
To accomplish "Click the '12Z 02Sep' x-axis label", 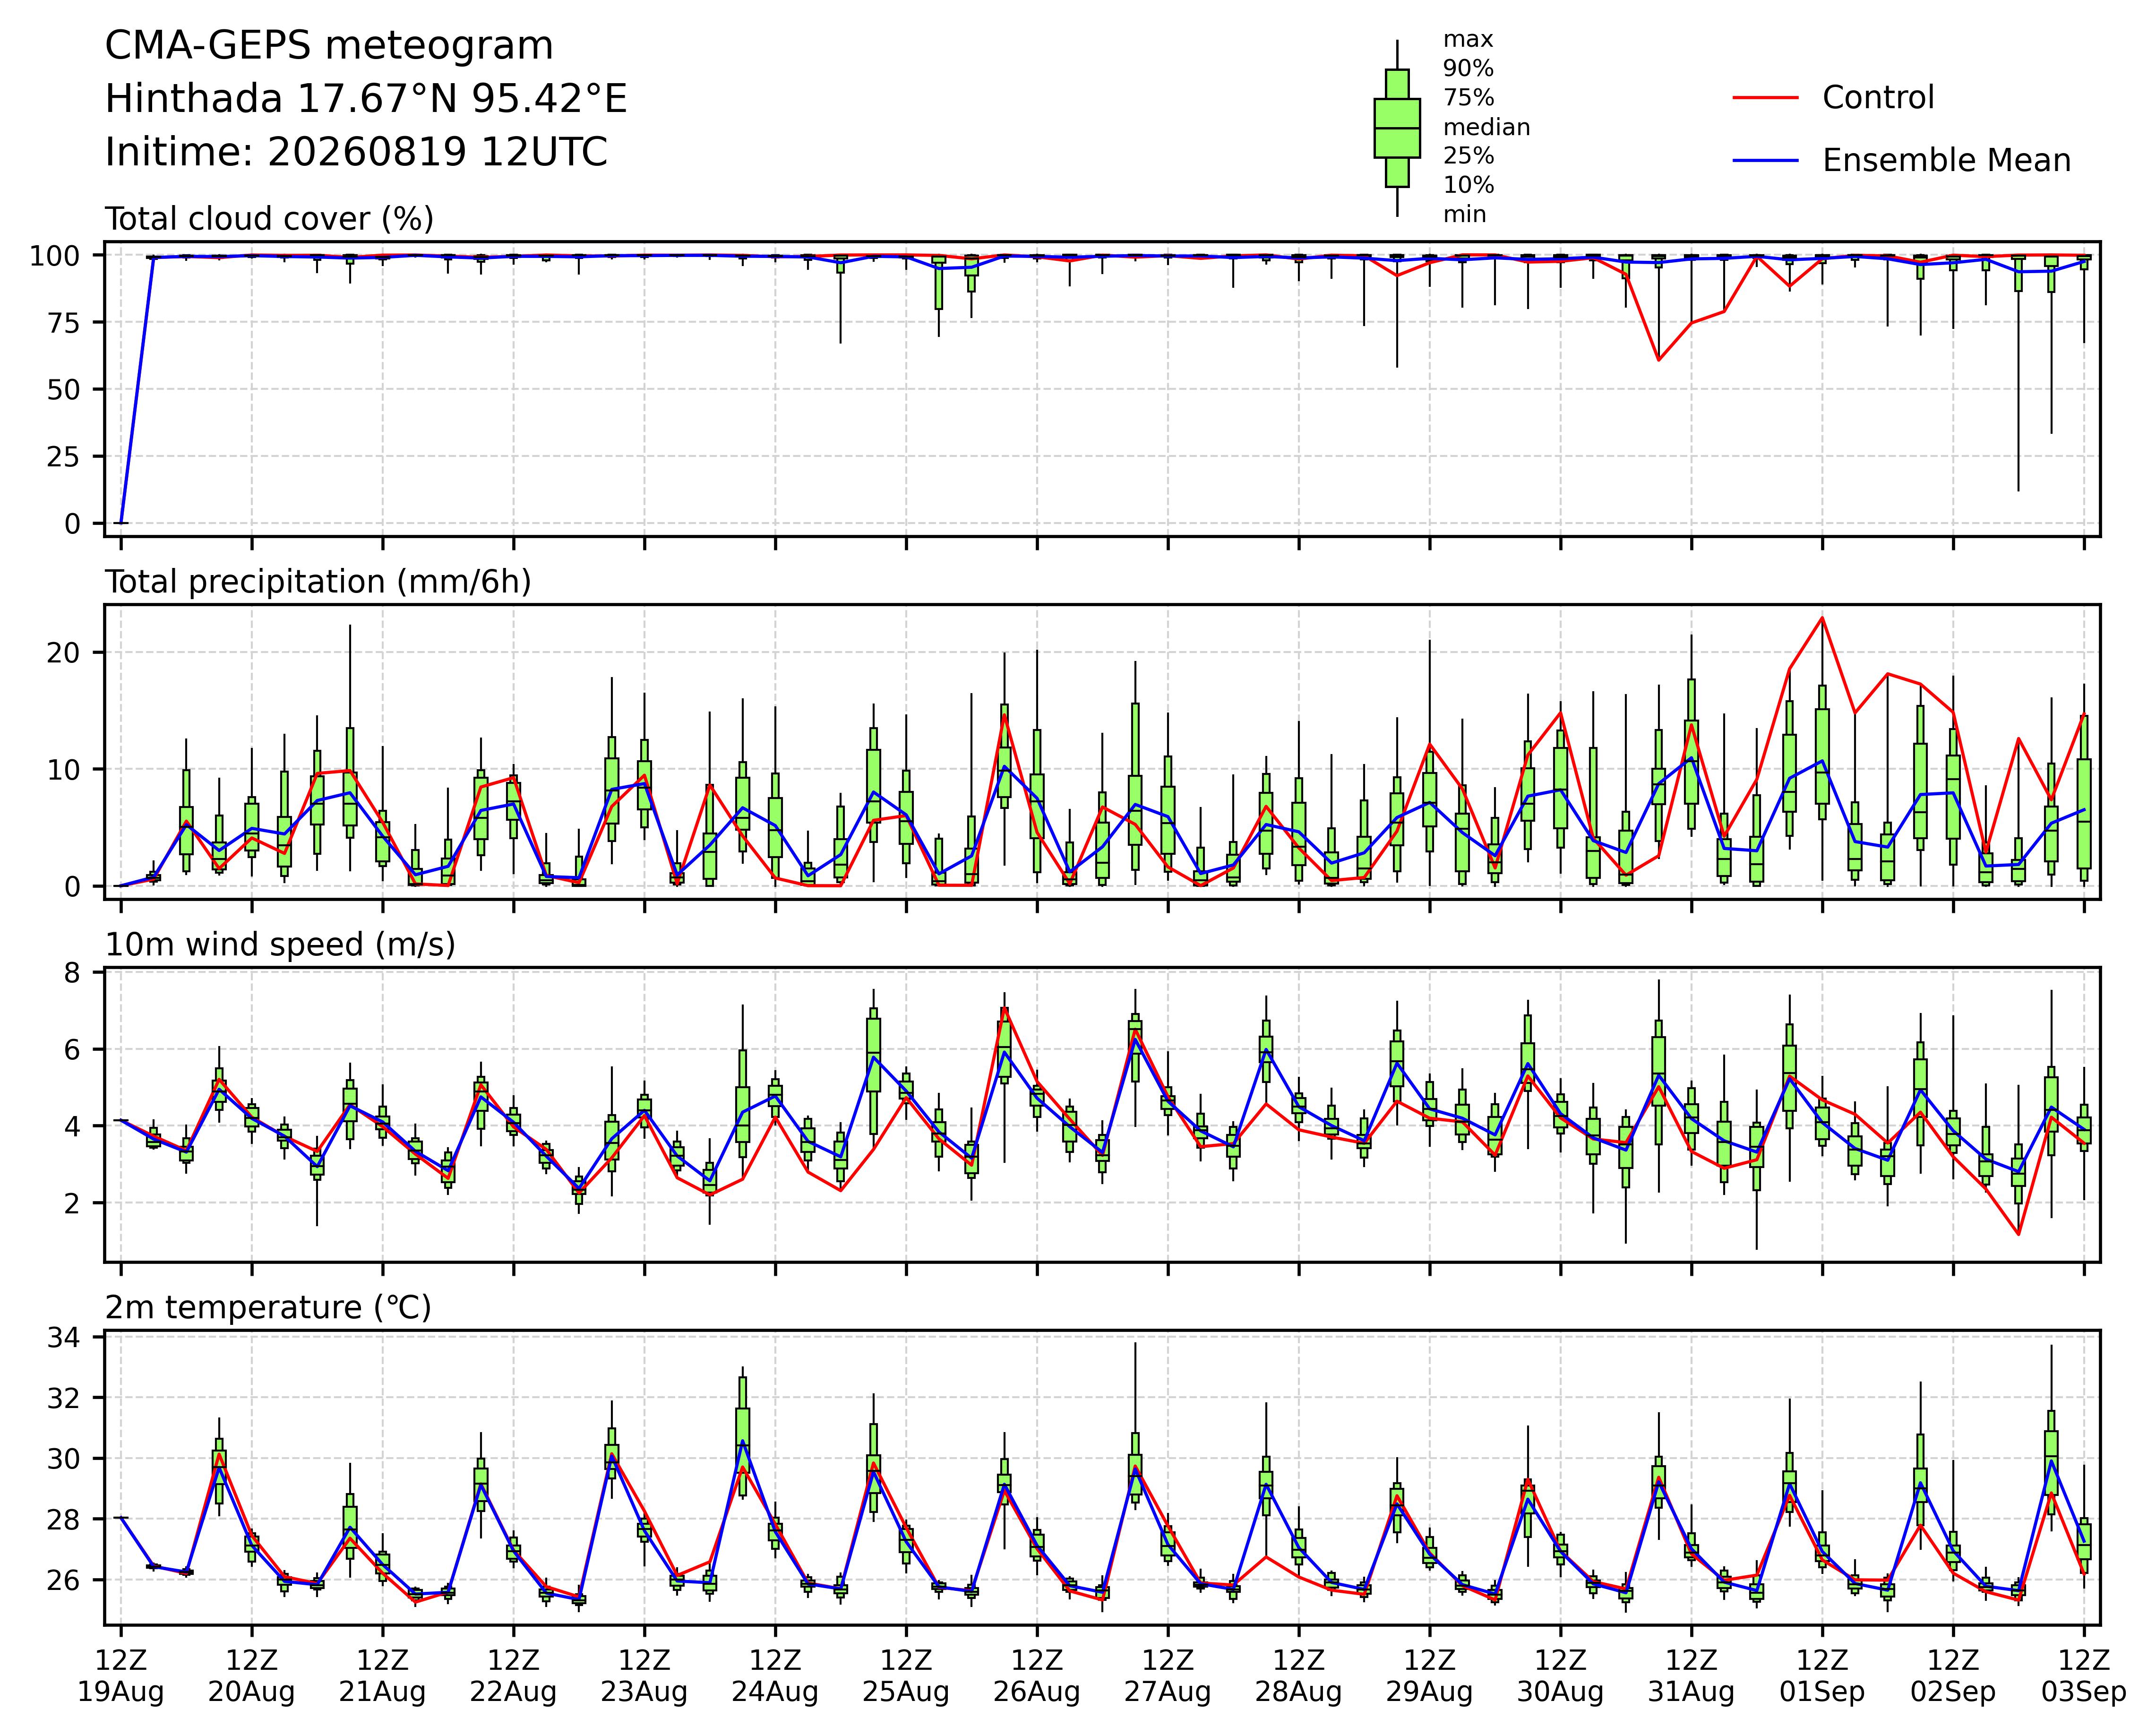I will pyautogui.click(x=1953, y=1677).
